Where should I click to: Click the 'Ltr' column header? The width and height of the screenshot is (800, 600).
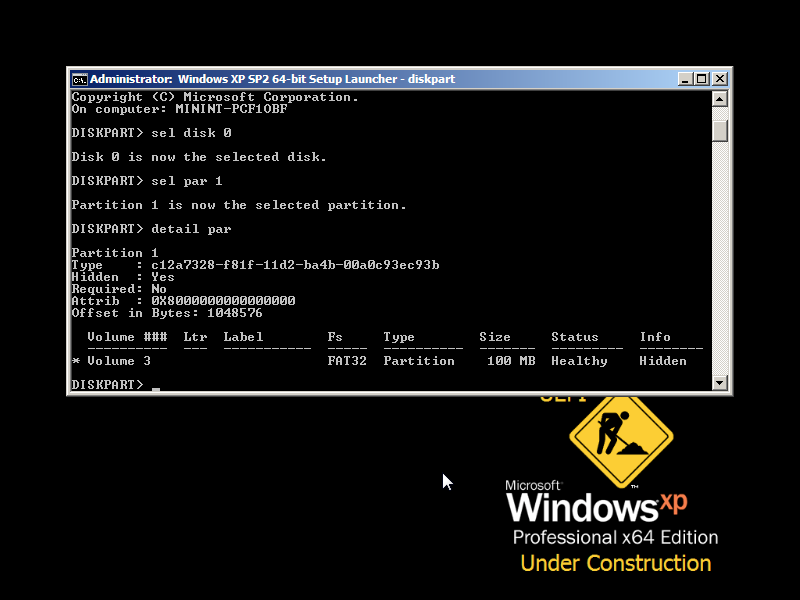tap(195, 337)
